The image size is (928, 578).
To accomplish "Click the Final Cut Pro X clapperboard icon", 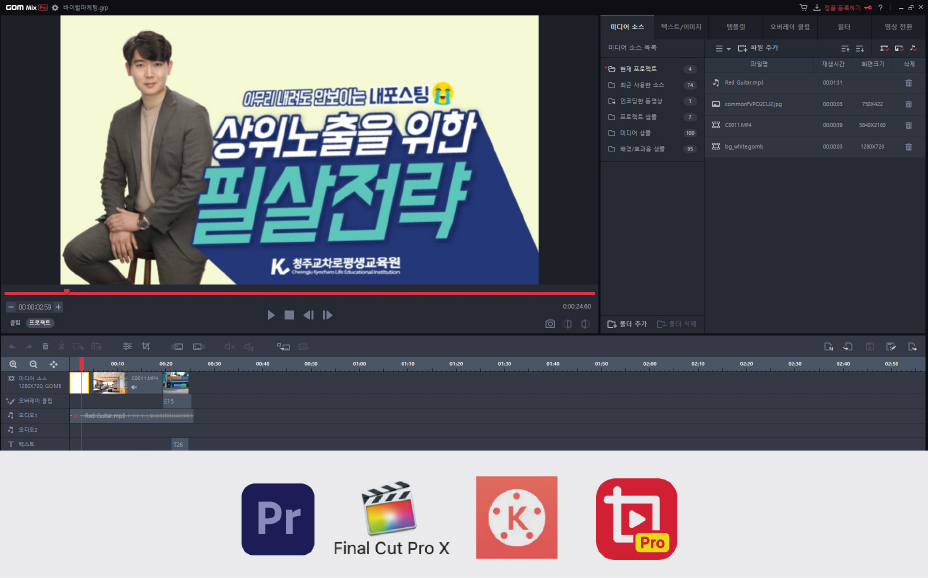I will pos(389,508).
